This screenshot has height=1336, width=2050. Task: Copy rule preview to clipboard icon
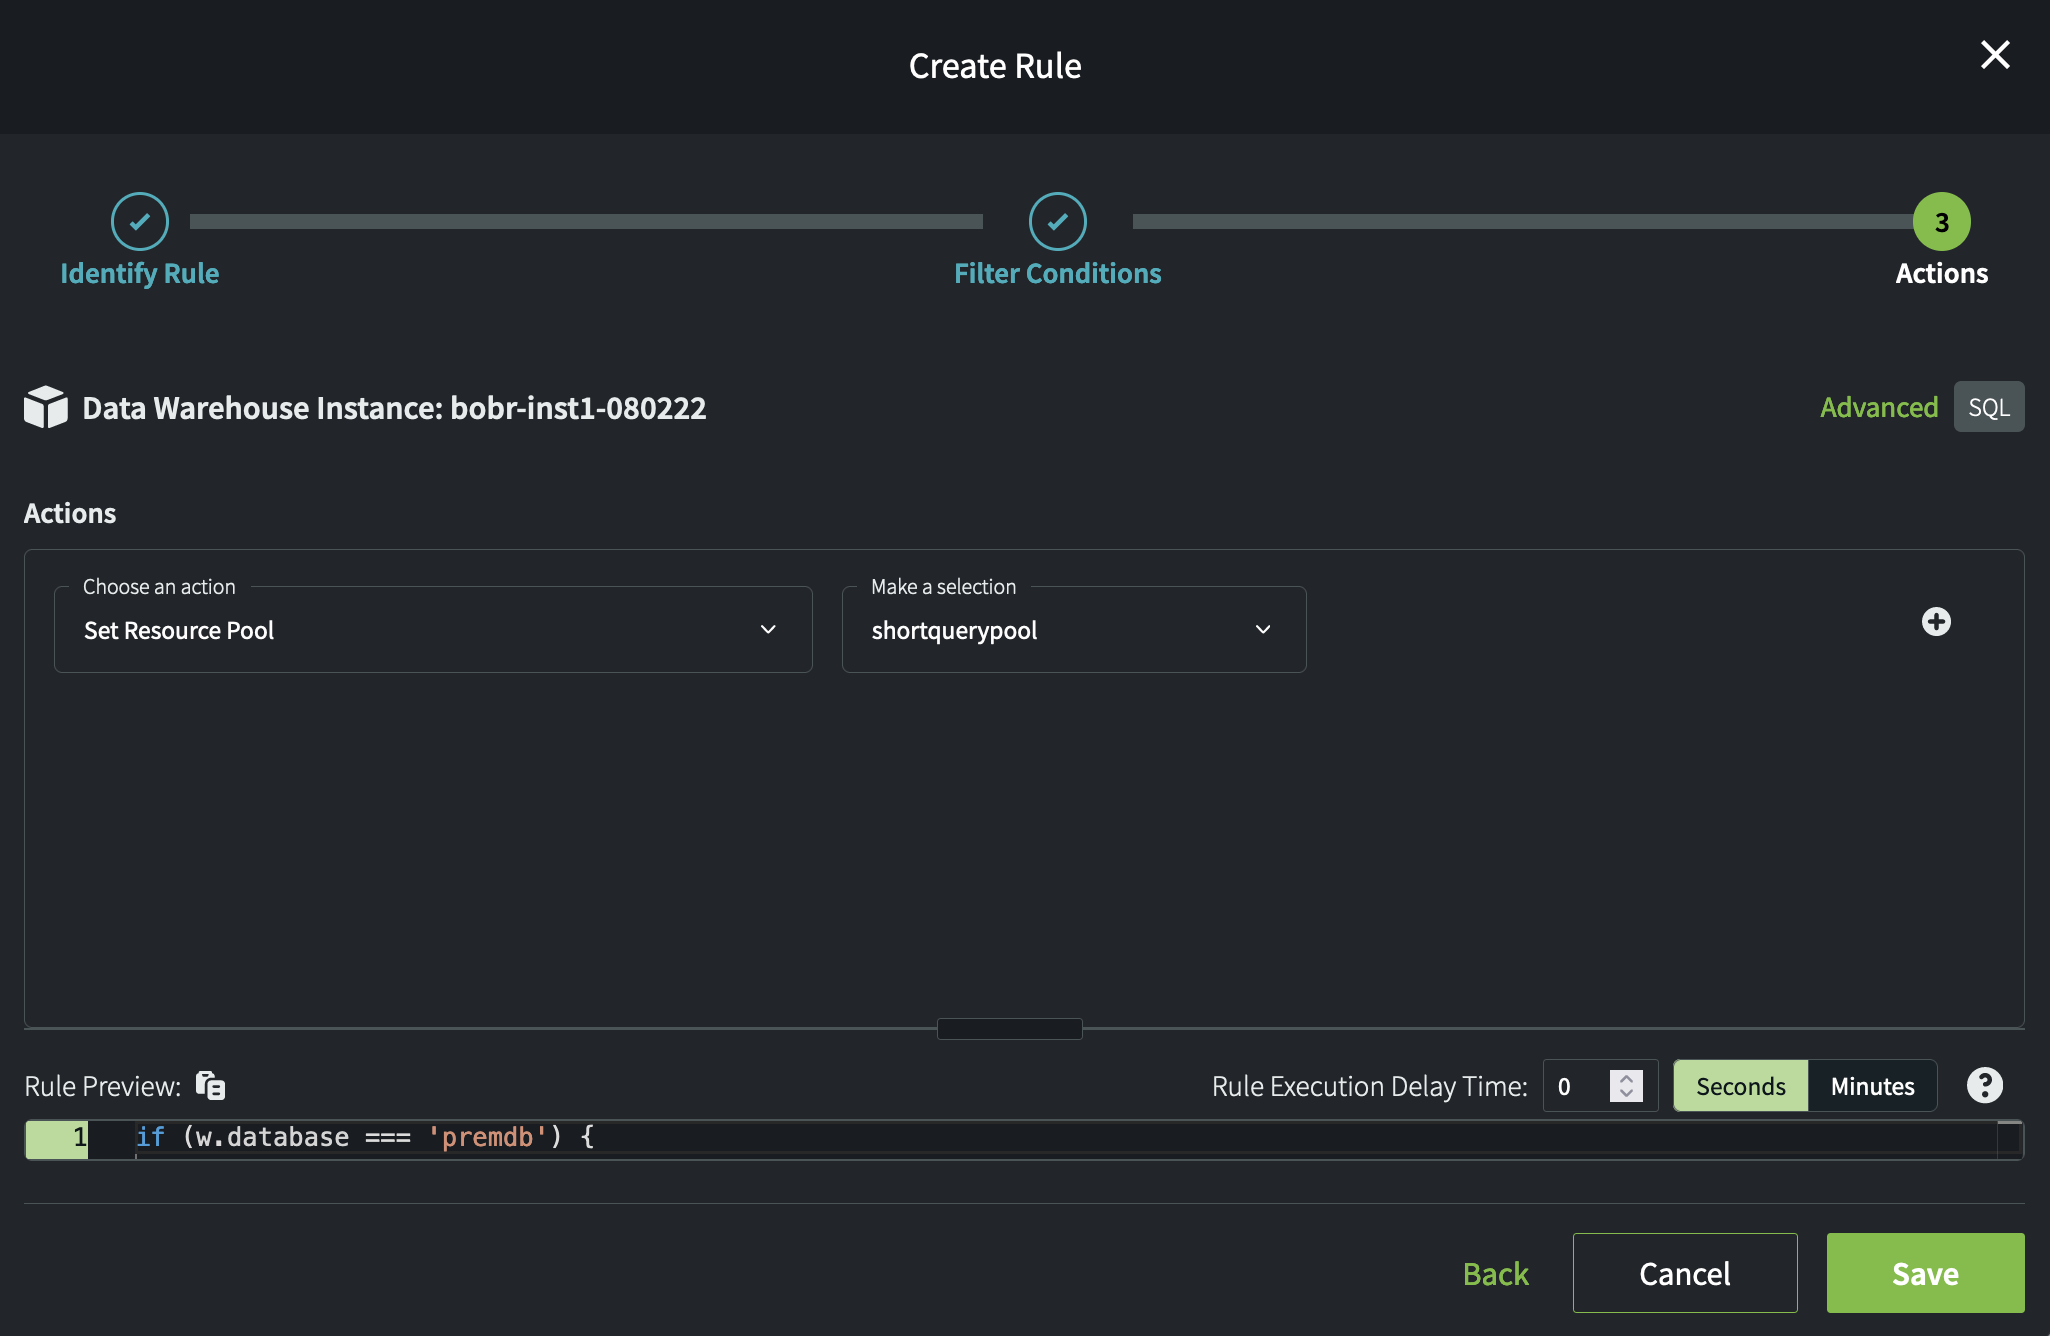tap(210, 1085)
